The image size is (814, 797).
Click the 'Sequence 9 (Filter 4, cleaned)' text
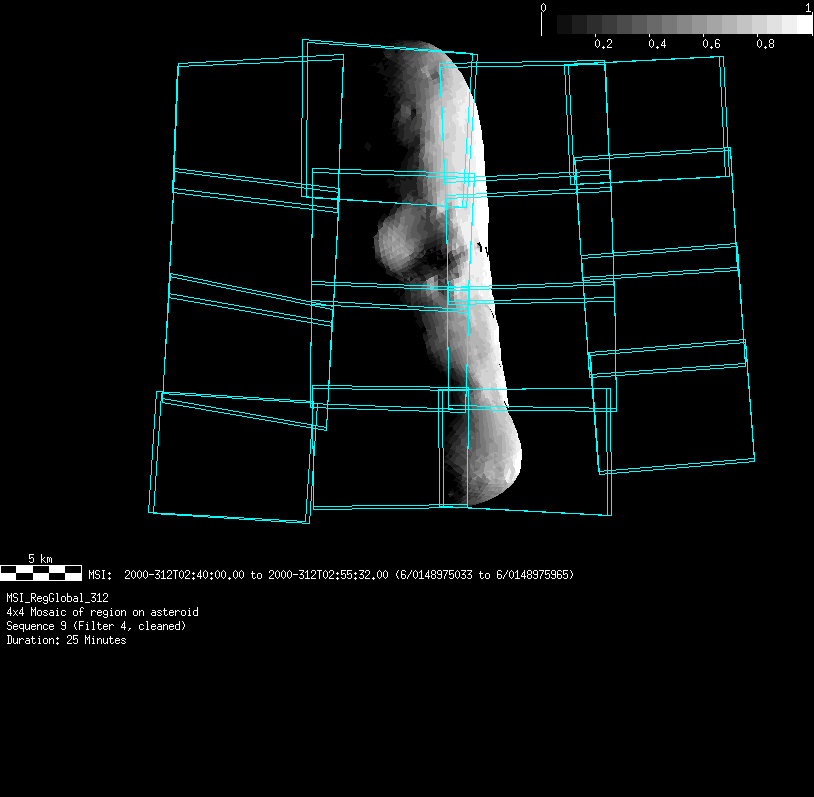coord(96,626)
